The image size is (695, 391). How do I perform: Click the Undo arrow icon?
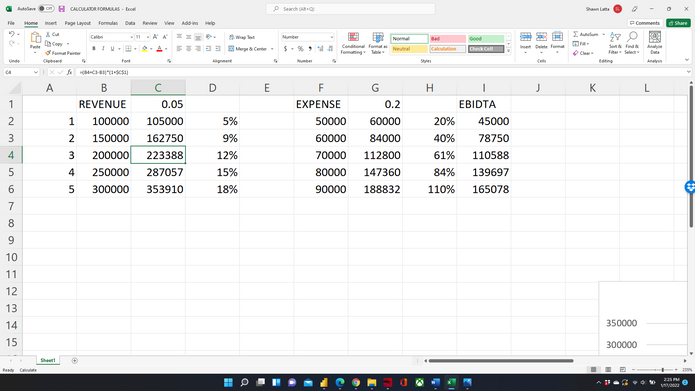coord(12,34)
